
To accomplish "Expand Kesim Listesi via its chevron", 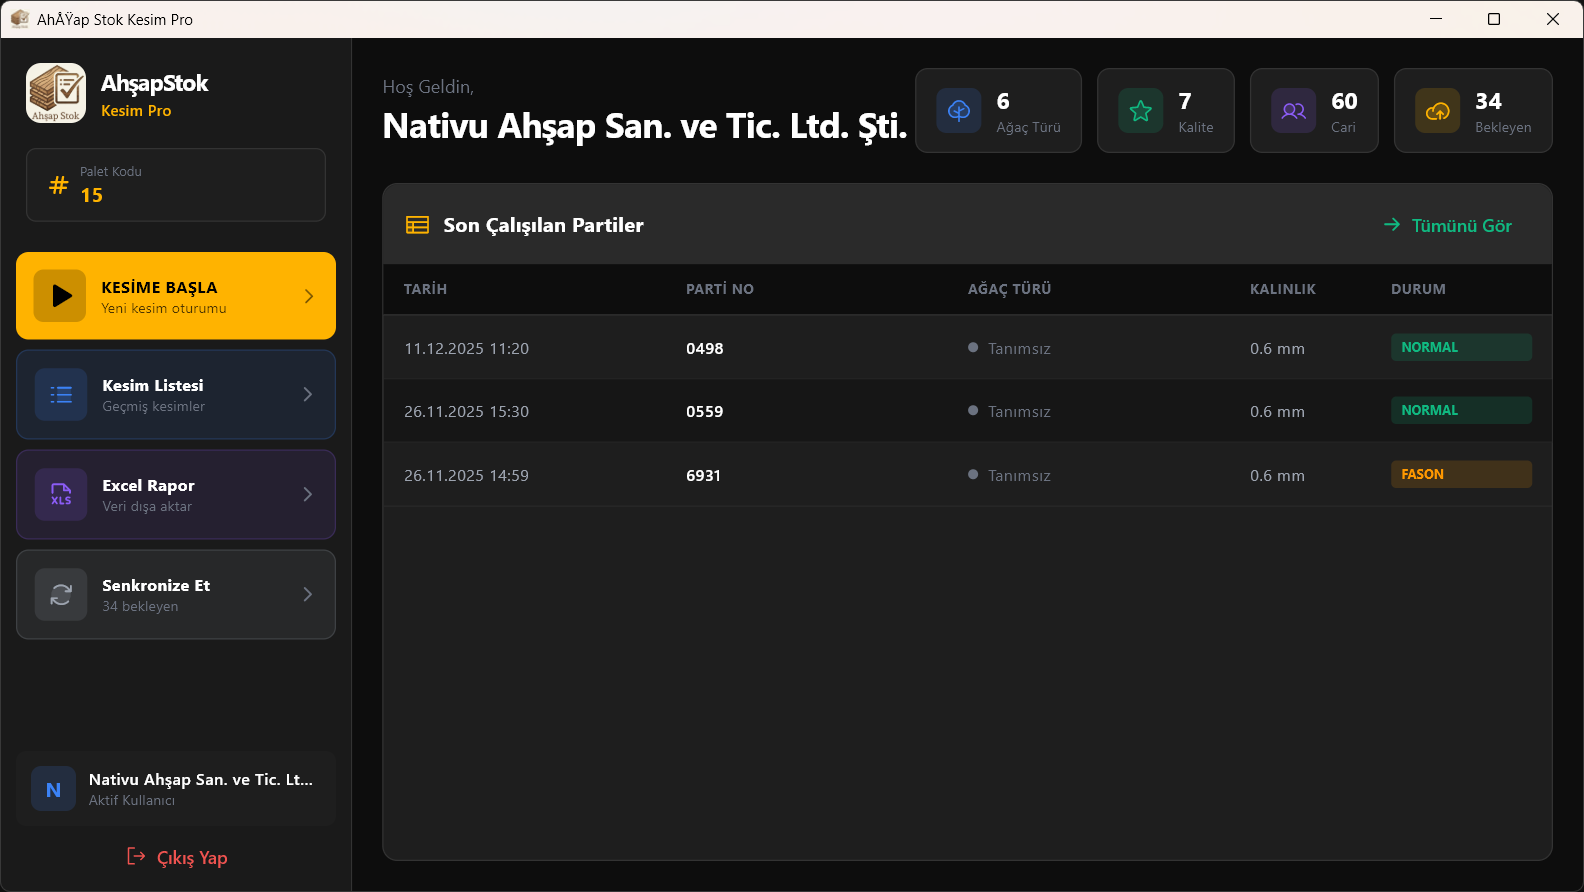I will pos(308,395).
